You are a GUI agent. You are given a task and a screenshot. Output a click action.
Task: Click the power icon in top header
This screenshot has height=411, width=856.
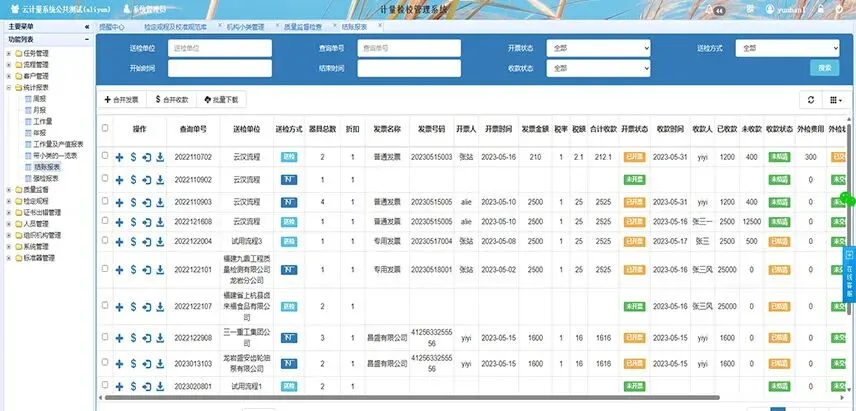click(x=839, y=9)
